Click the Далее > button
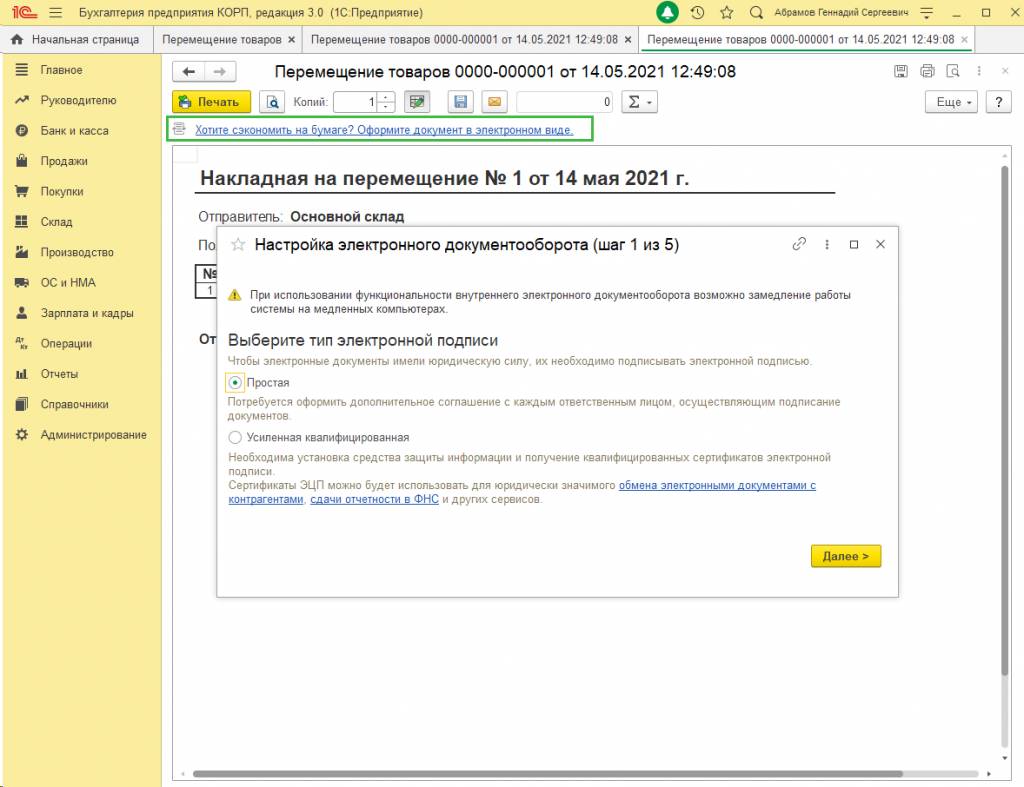 pos(846,556)
